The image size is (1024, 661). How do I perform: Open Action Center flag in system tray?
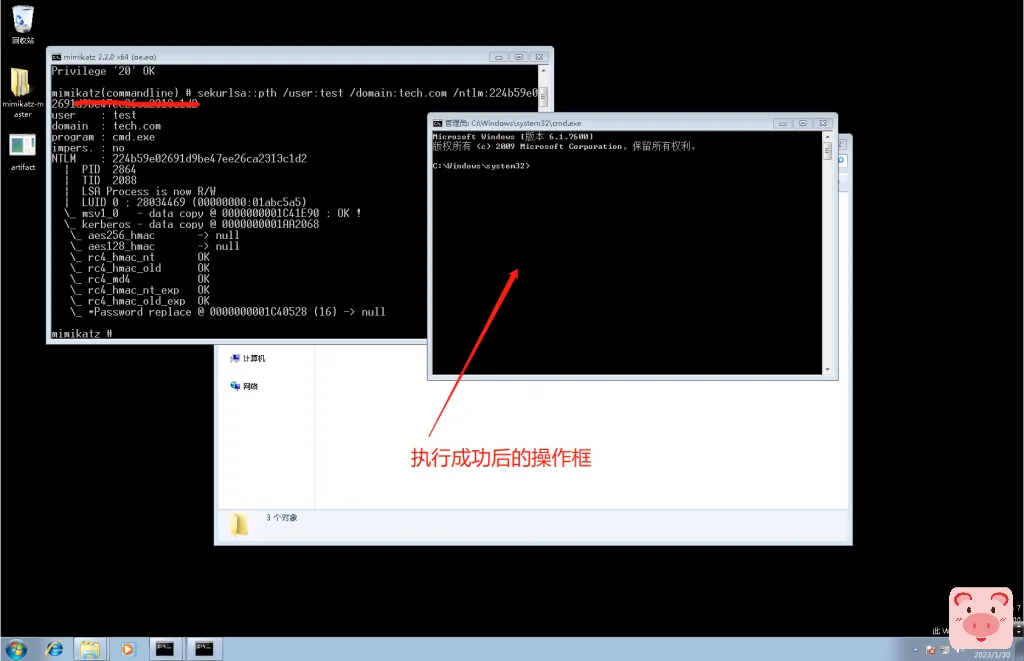(930, 650)
